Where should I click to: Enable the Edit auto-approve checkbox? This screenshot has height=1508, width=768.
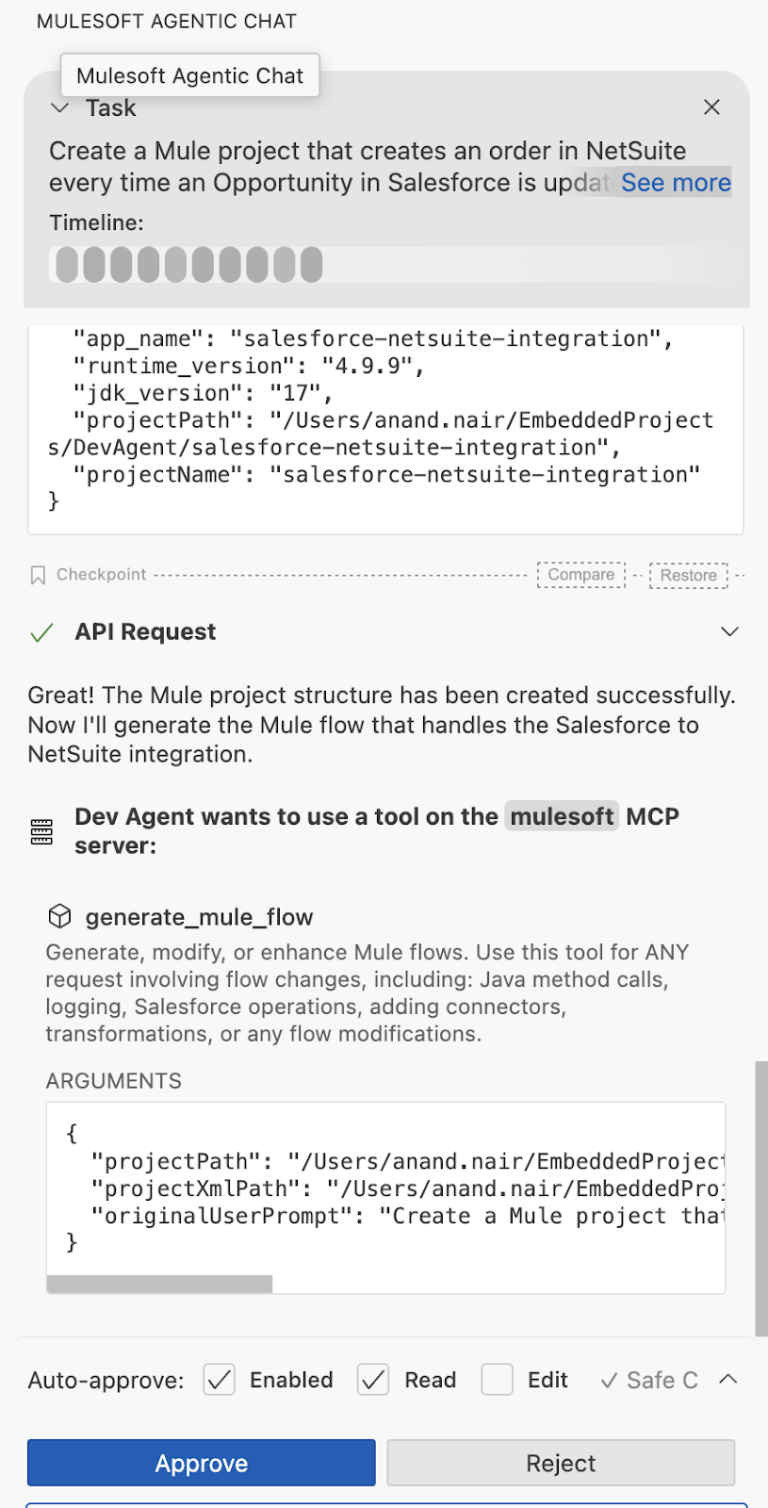click(x=497, y=1379)
